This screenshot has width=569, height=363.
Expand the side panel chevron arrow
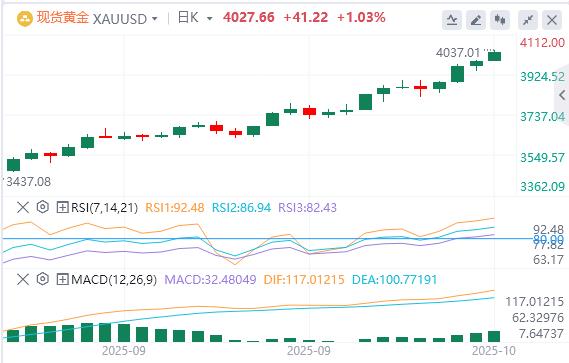pos(562,95)
